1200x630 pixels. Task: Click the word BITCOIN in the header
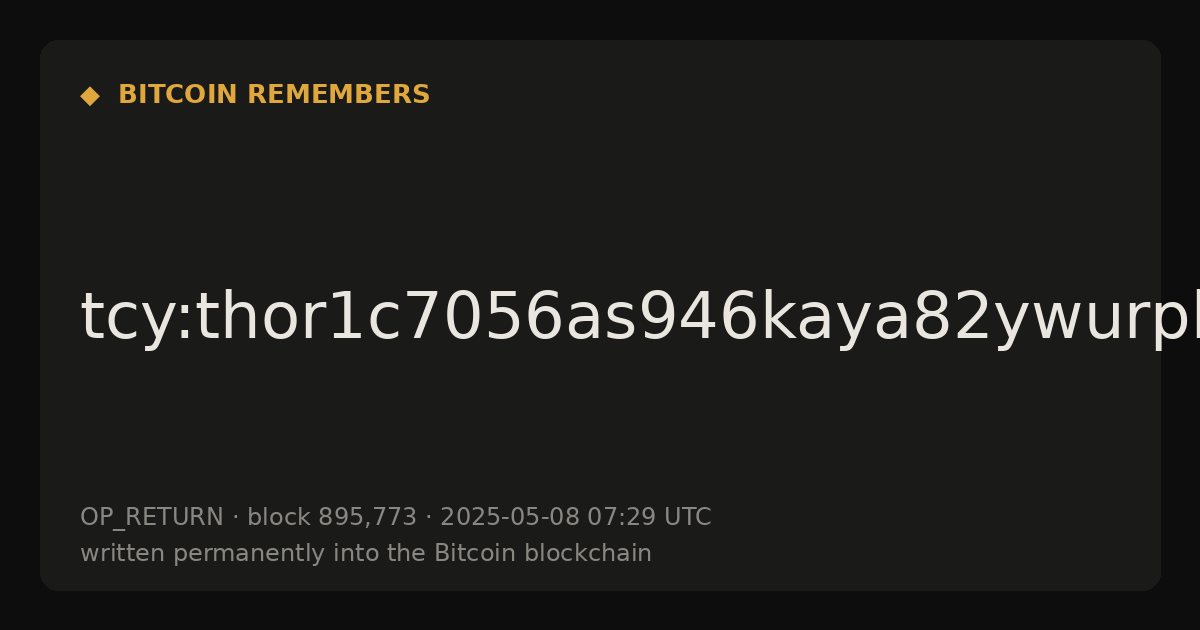[179, 95]
